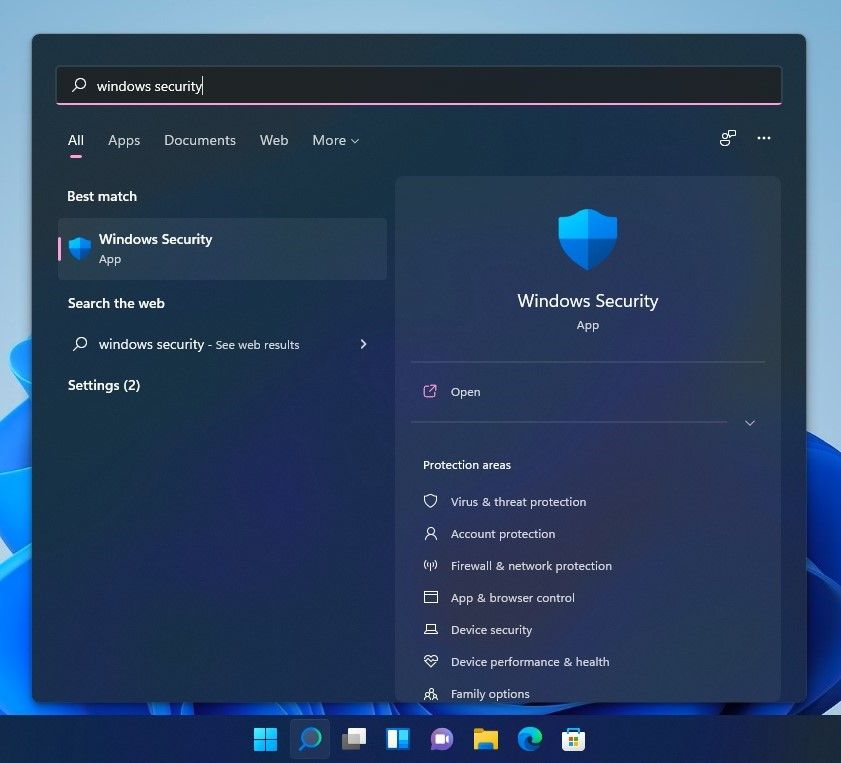Image resolution: width=841 pixels, height=763 pixels.
Task: Open Family options
Action: click(490, 693)
